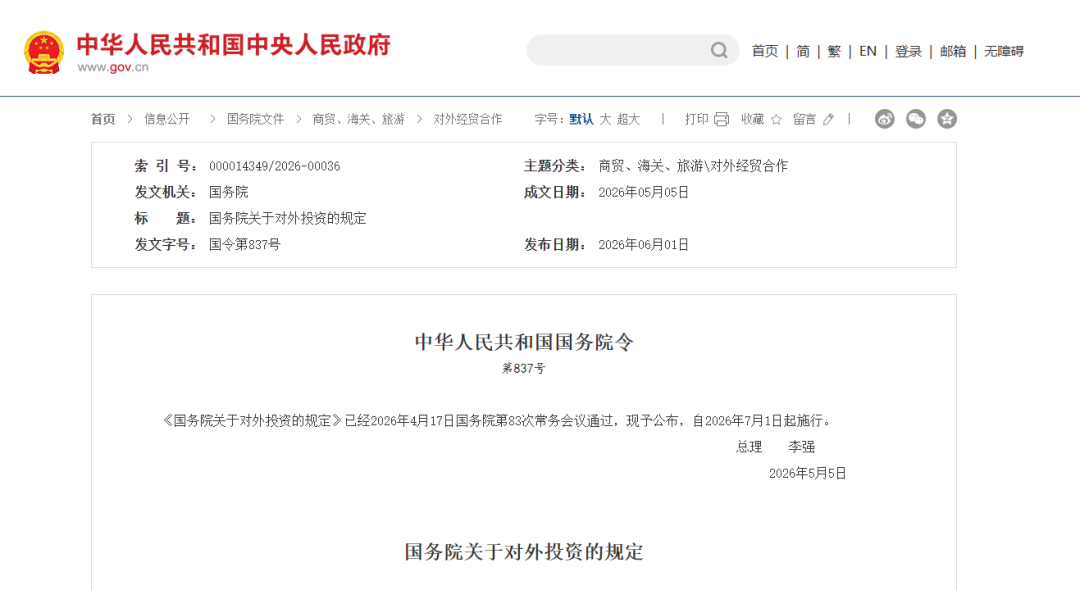Click the 收藏 bookmark label
This screenshot has height=590, width=1080.
(x=753, y=119)
